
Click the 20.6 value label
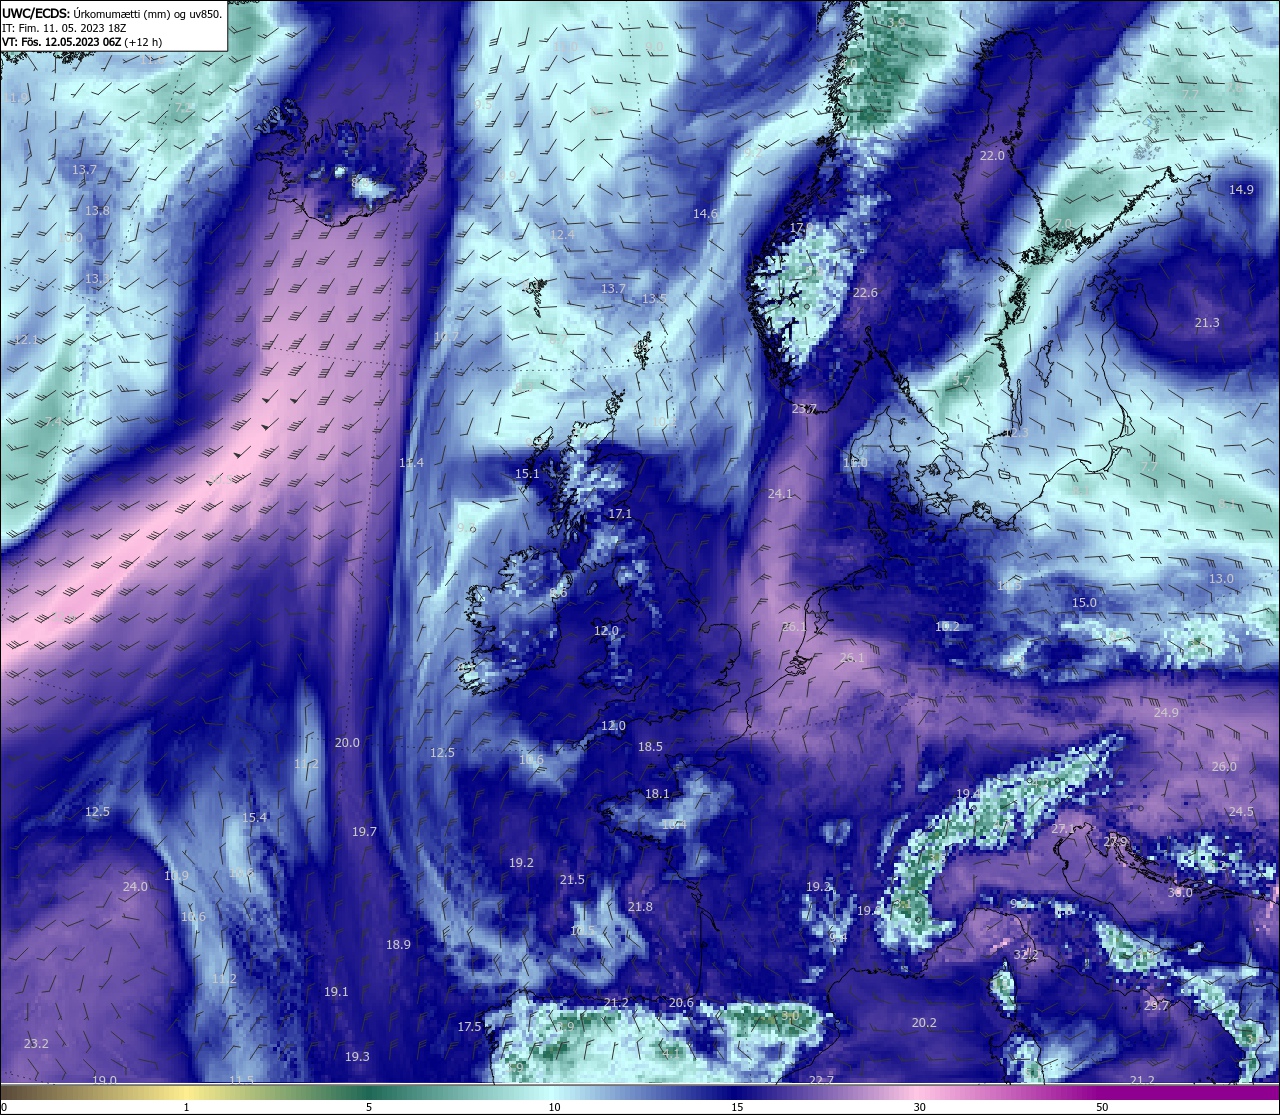pos(681,1002)
